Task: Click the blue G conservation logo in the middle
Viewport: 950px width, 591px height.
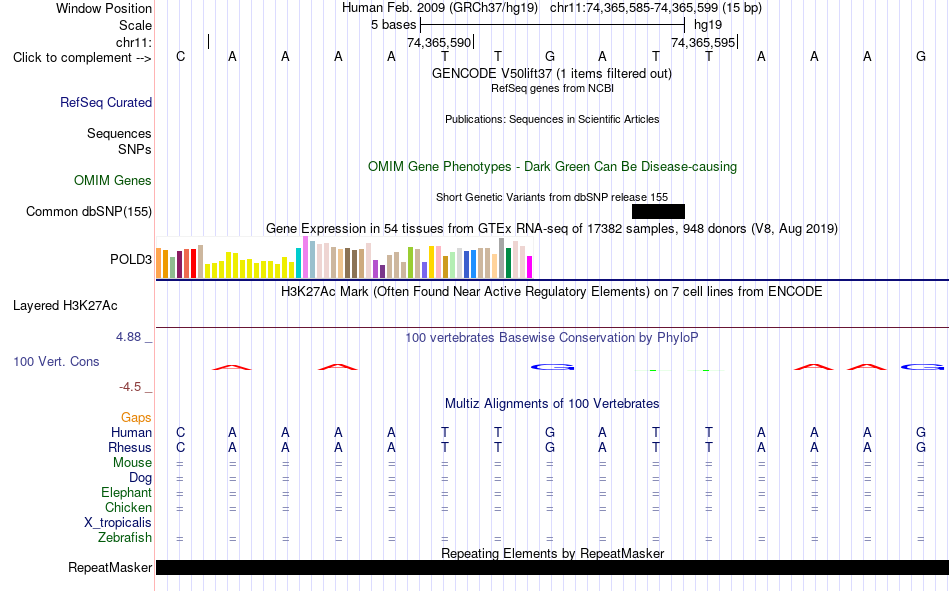Action: click(x=552, y=367)
